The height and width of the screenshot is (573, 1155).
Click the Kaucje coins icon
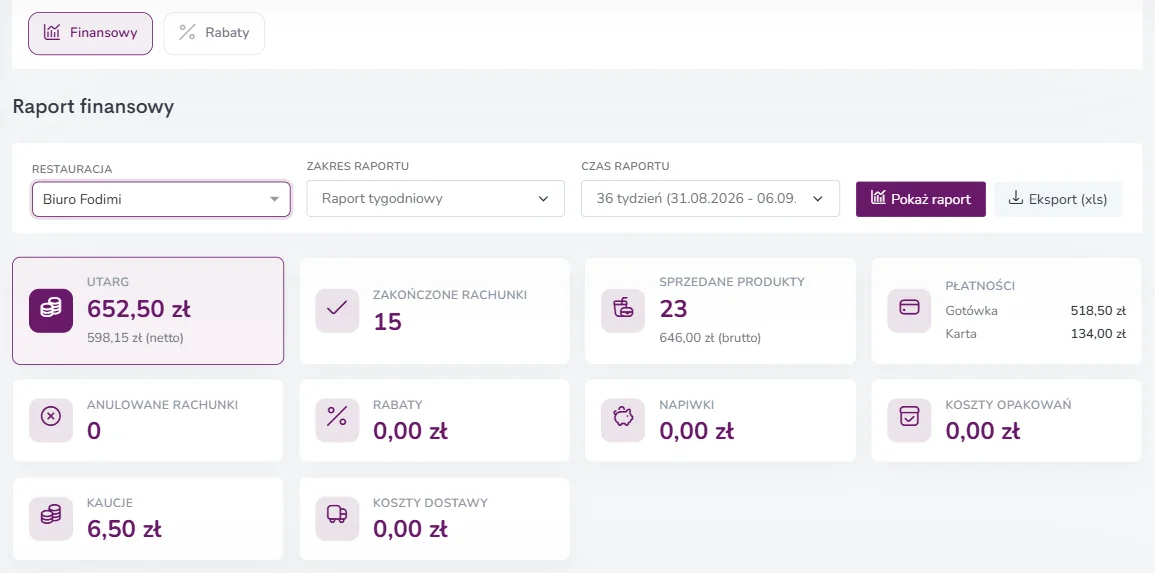[51, 518]
